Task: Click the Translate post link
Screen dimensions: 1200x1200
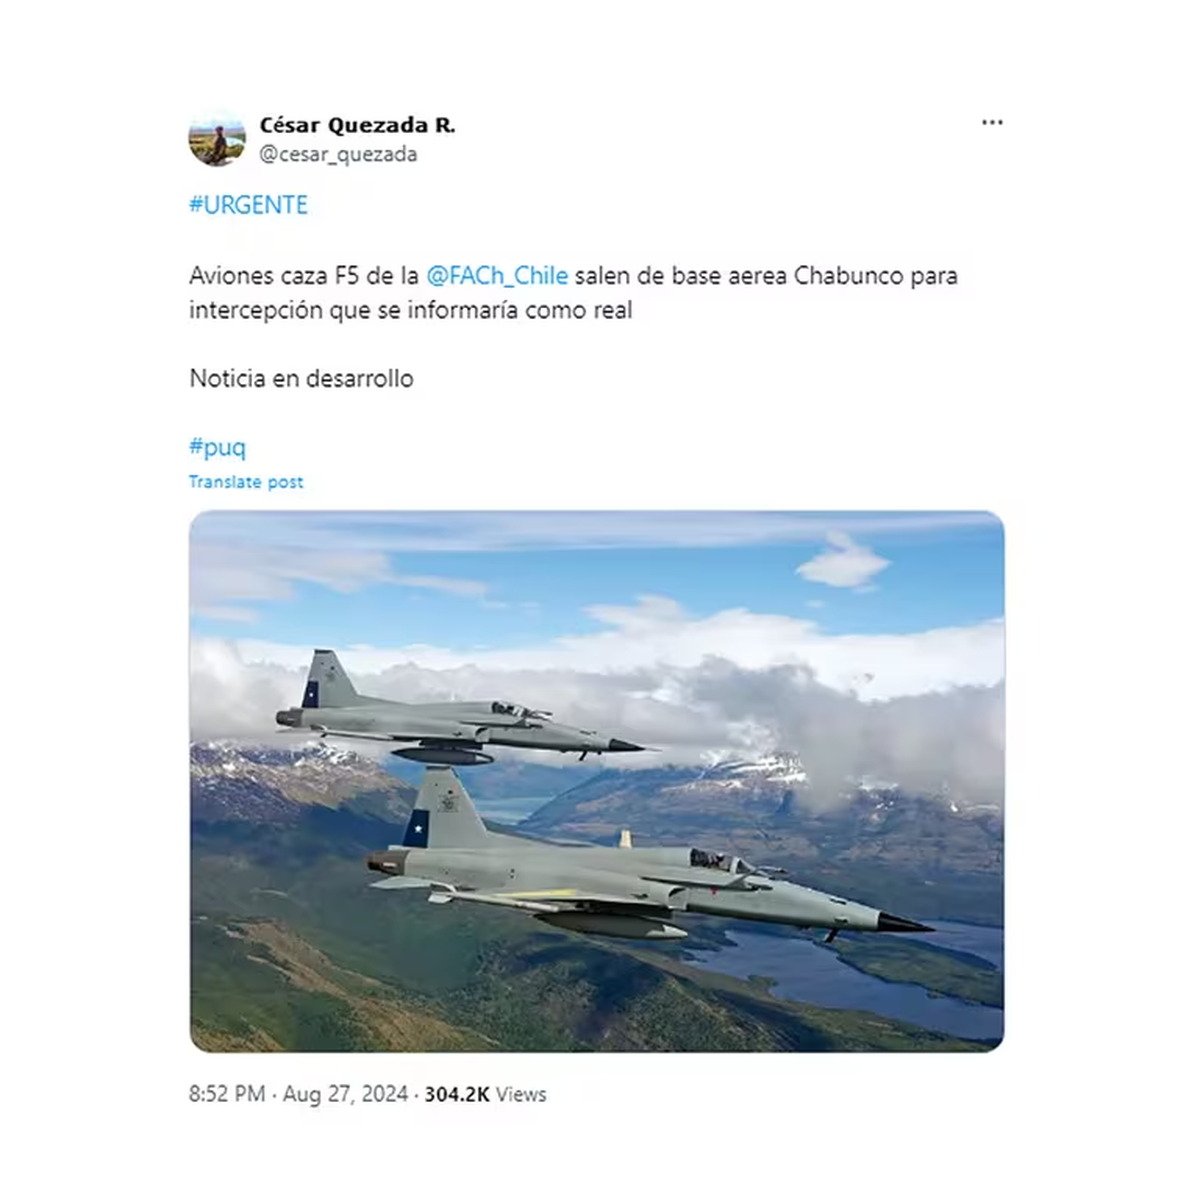Action: [246, 482]
